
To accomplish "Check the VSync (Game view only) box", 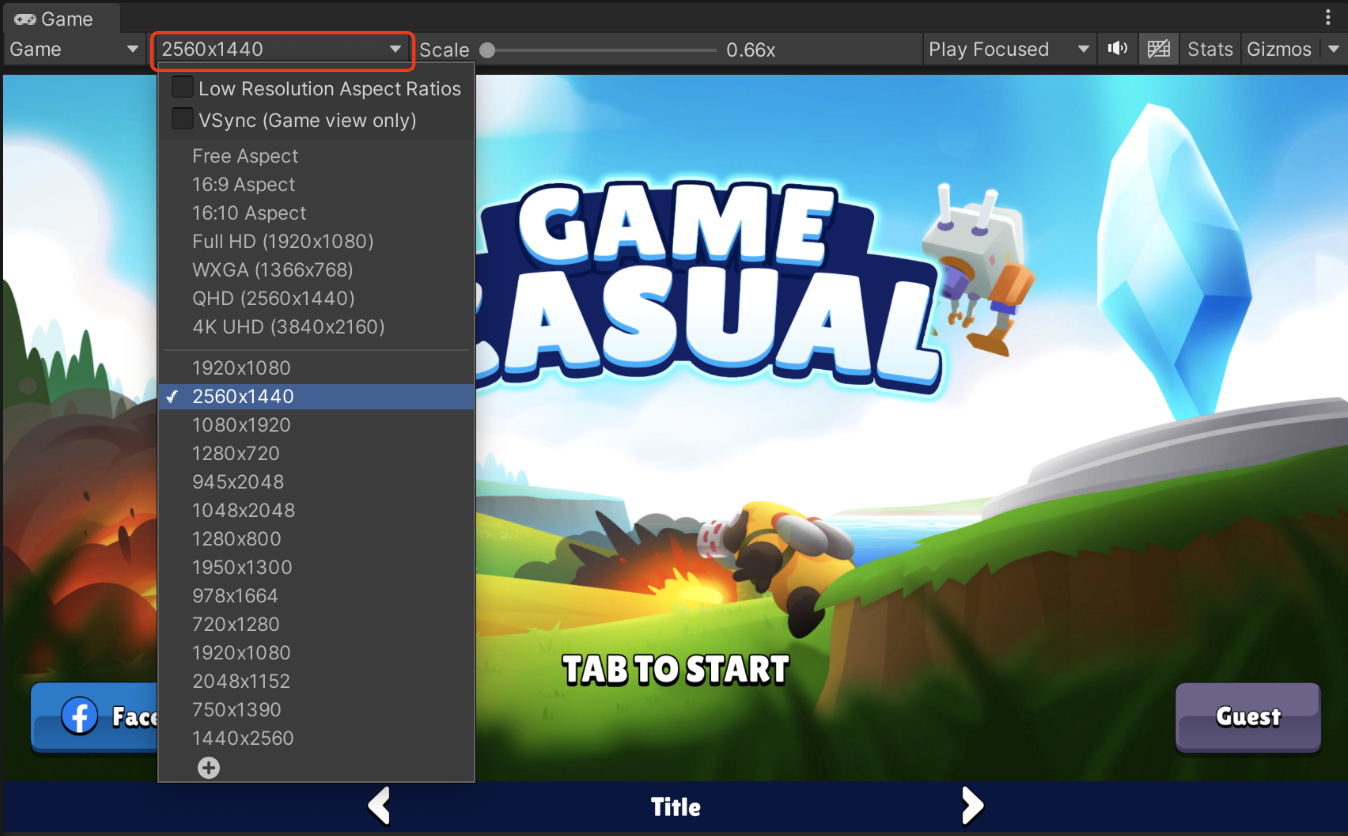I will (182, 120).
